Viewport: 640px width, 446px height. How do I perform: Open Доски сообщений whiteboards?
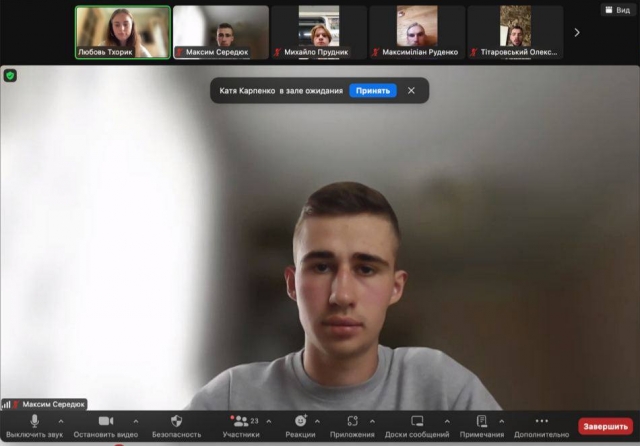(x=417, y=426)
